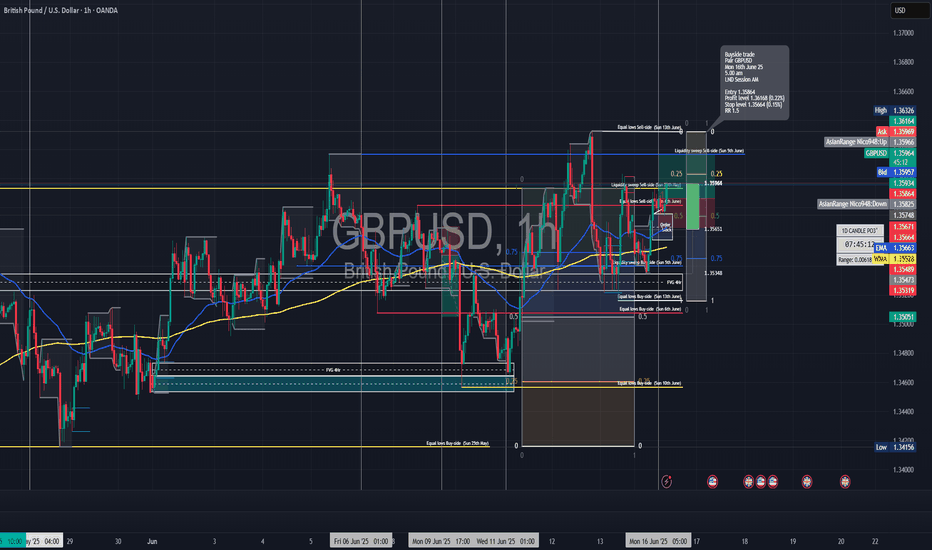Select Equal lows Buy-side (Sun 6th June) label
932x550 pixels.
pos(650,309)
